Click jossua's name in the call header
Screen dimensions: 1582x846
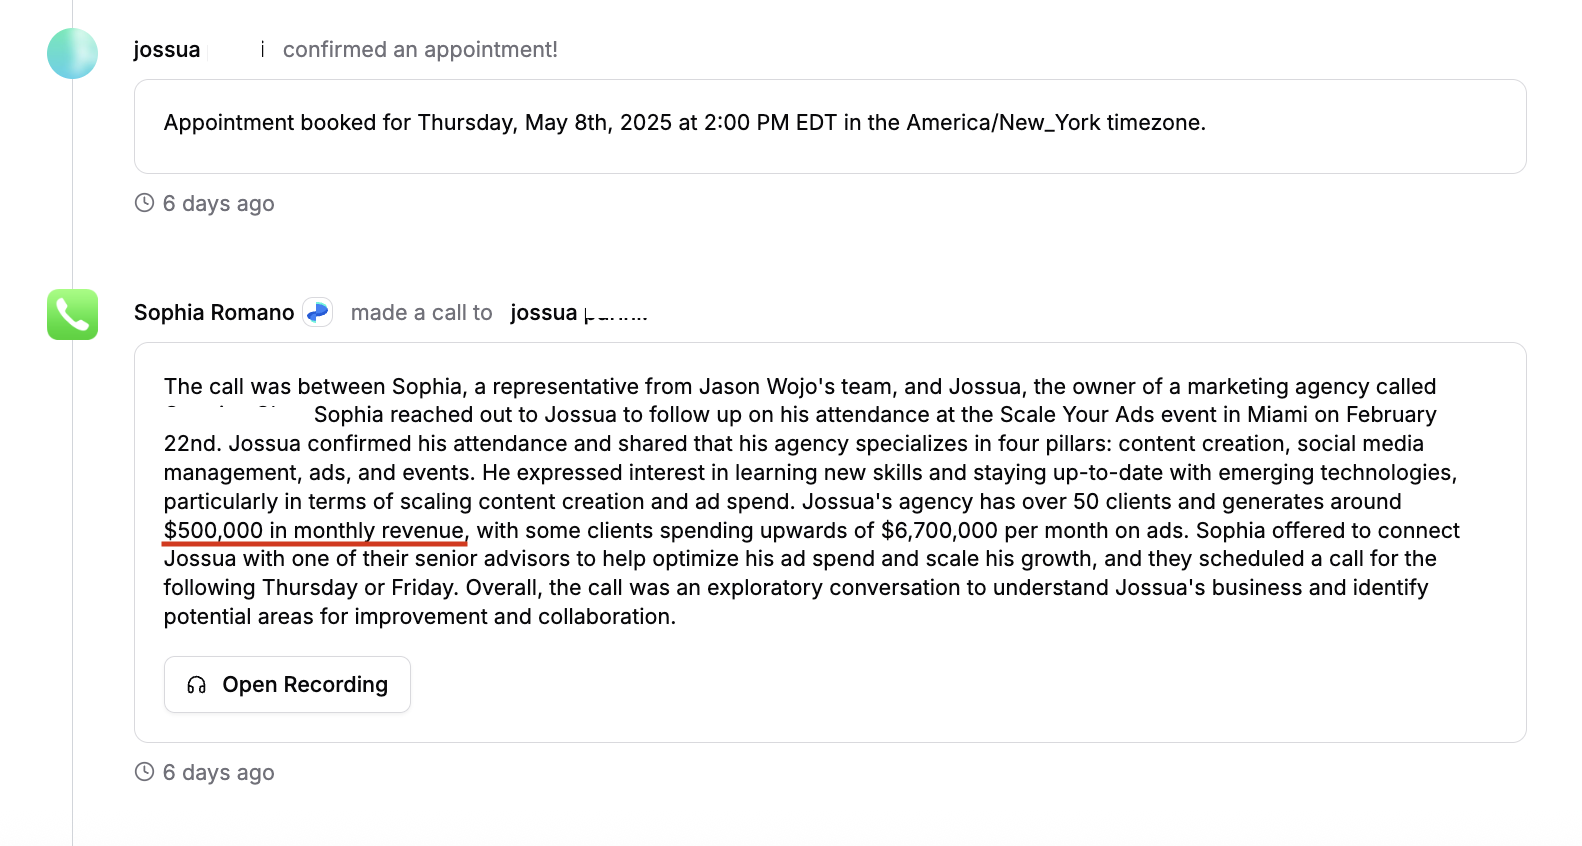pyautogui.click(x=545, y=312)
